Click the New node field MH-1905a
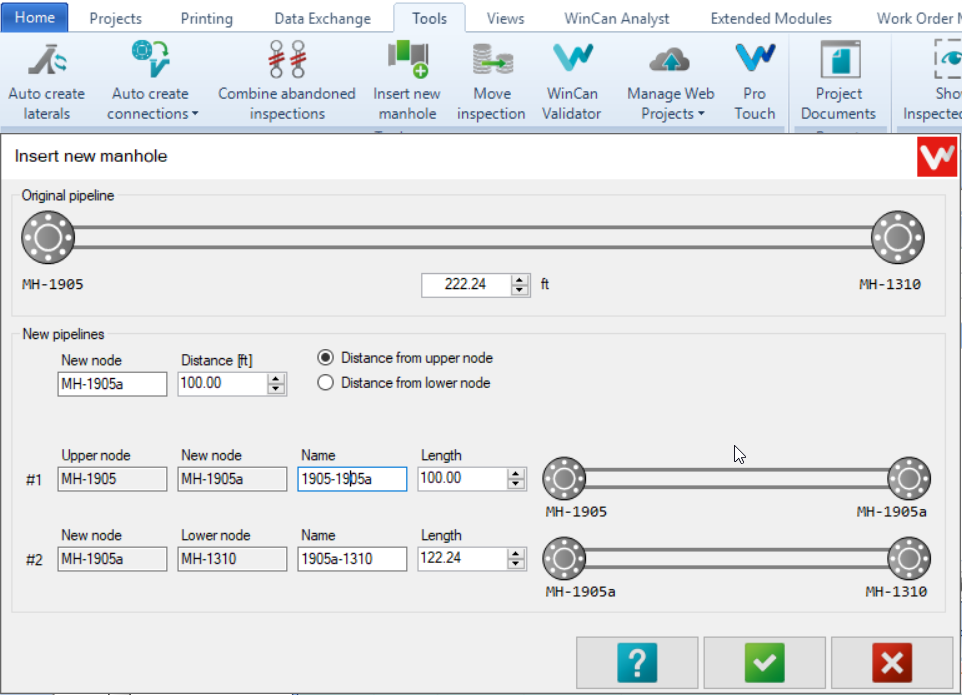The width and height of the screenshot is (962, 695). pyautogui.click(x=112, y=384)
